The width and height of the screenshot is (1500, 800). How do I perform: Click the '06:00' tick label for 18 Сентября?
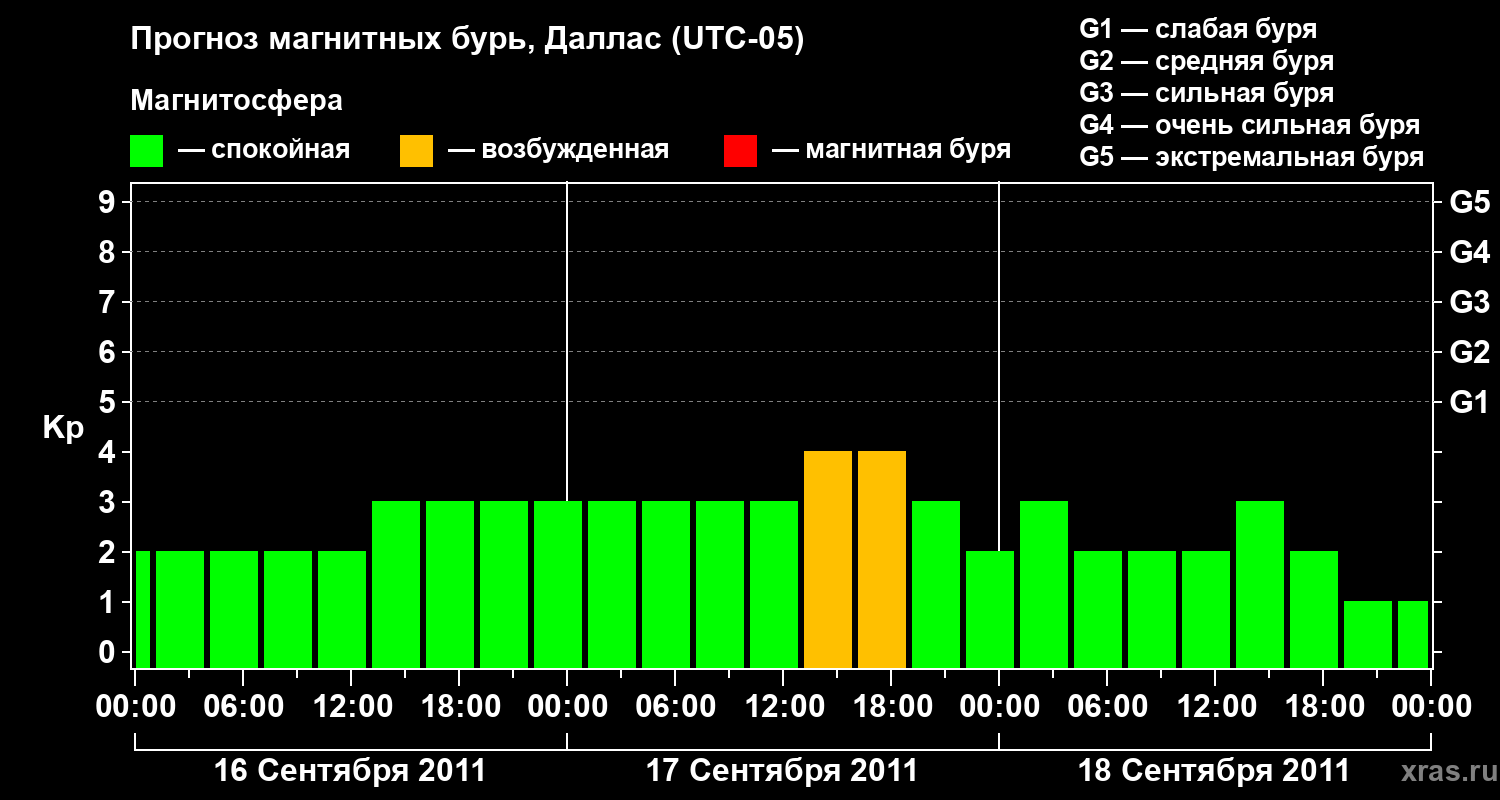pos(1107,706)
